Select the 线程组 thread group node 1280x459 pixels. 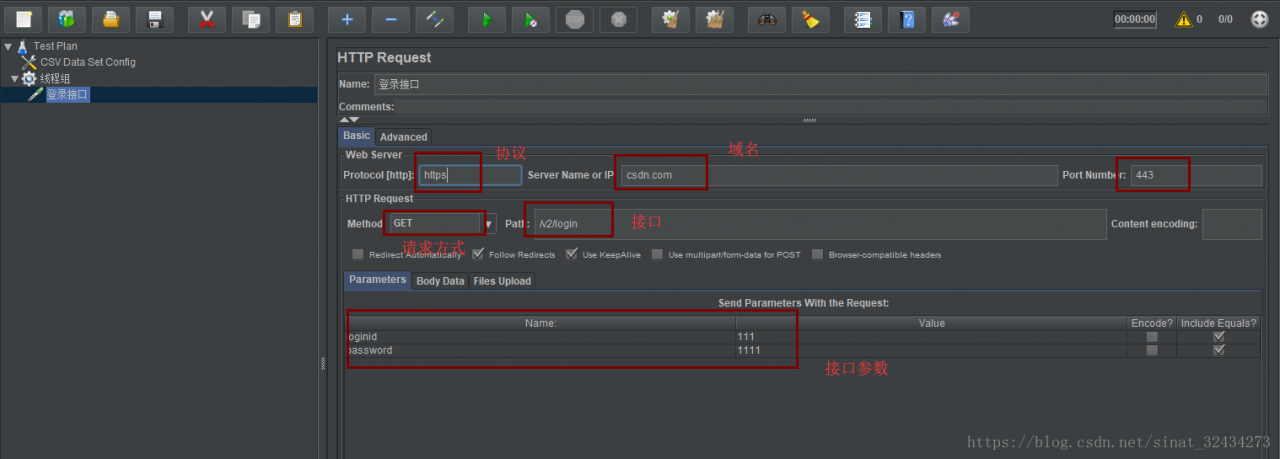pos(55,78)
